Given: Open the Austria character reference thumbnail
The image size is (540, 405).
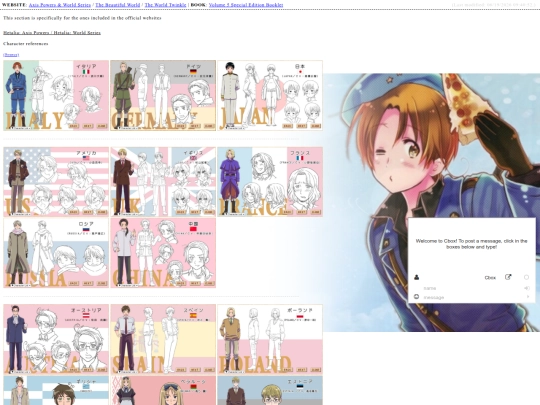Looking at the screenshot, I should (56, 339).
